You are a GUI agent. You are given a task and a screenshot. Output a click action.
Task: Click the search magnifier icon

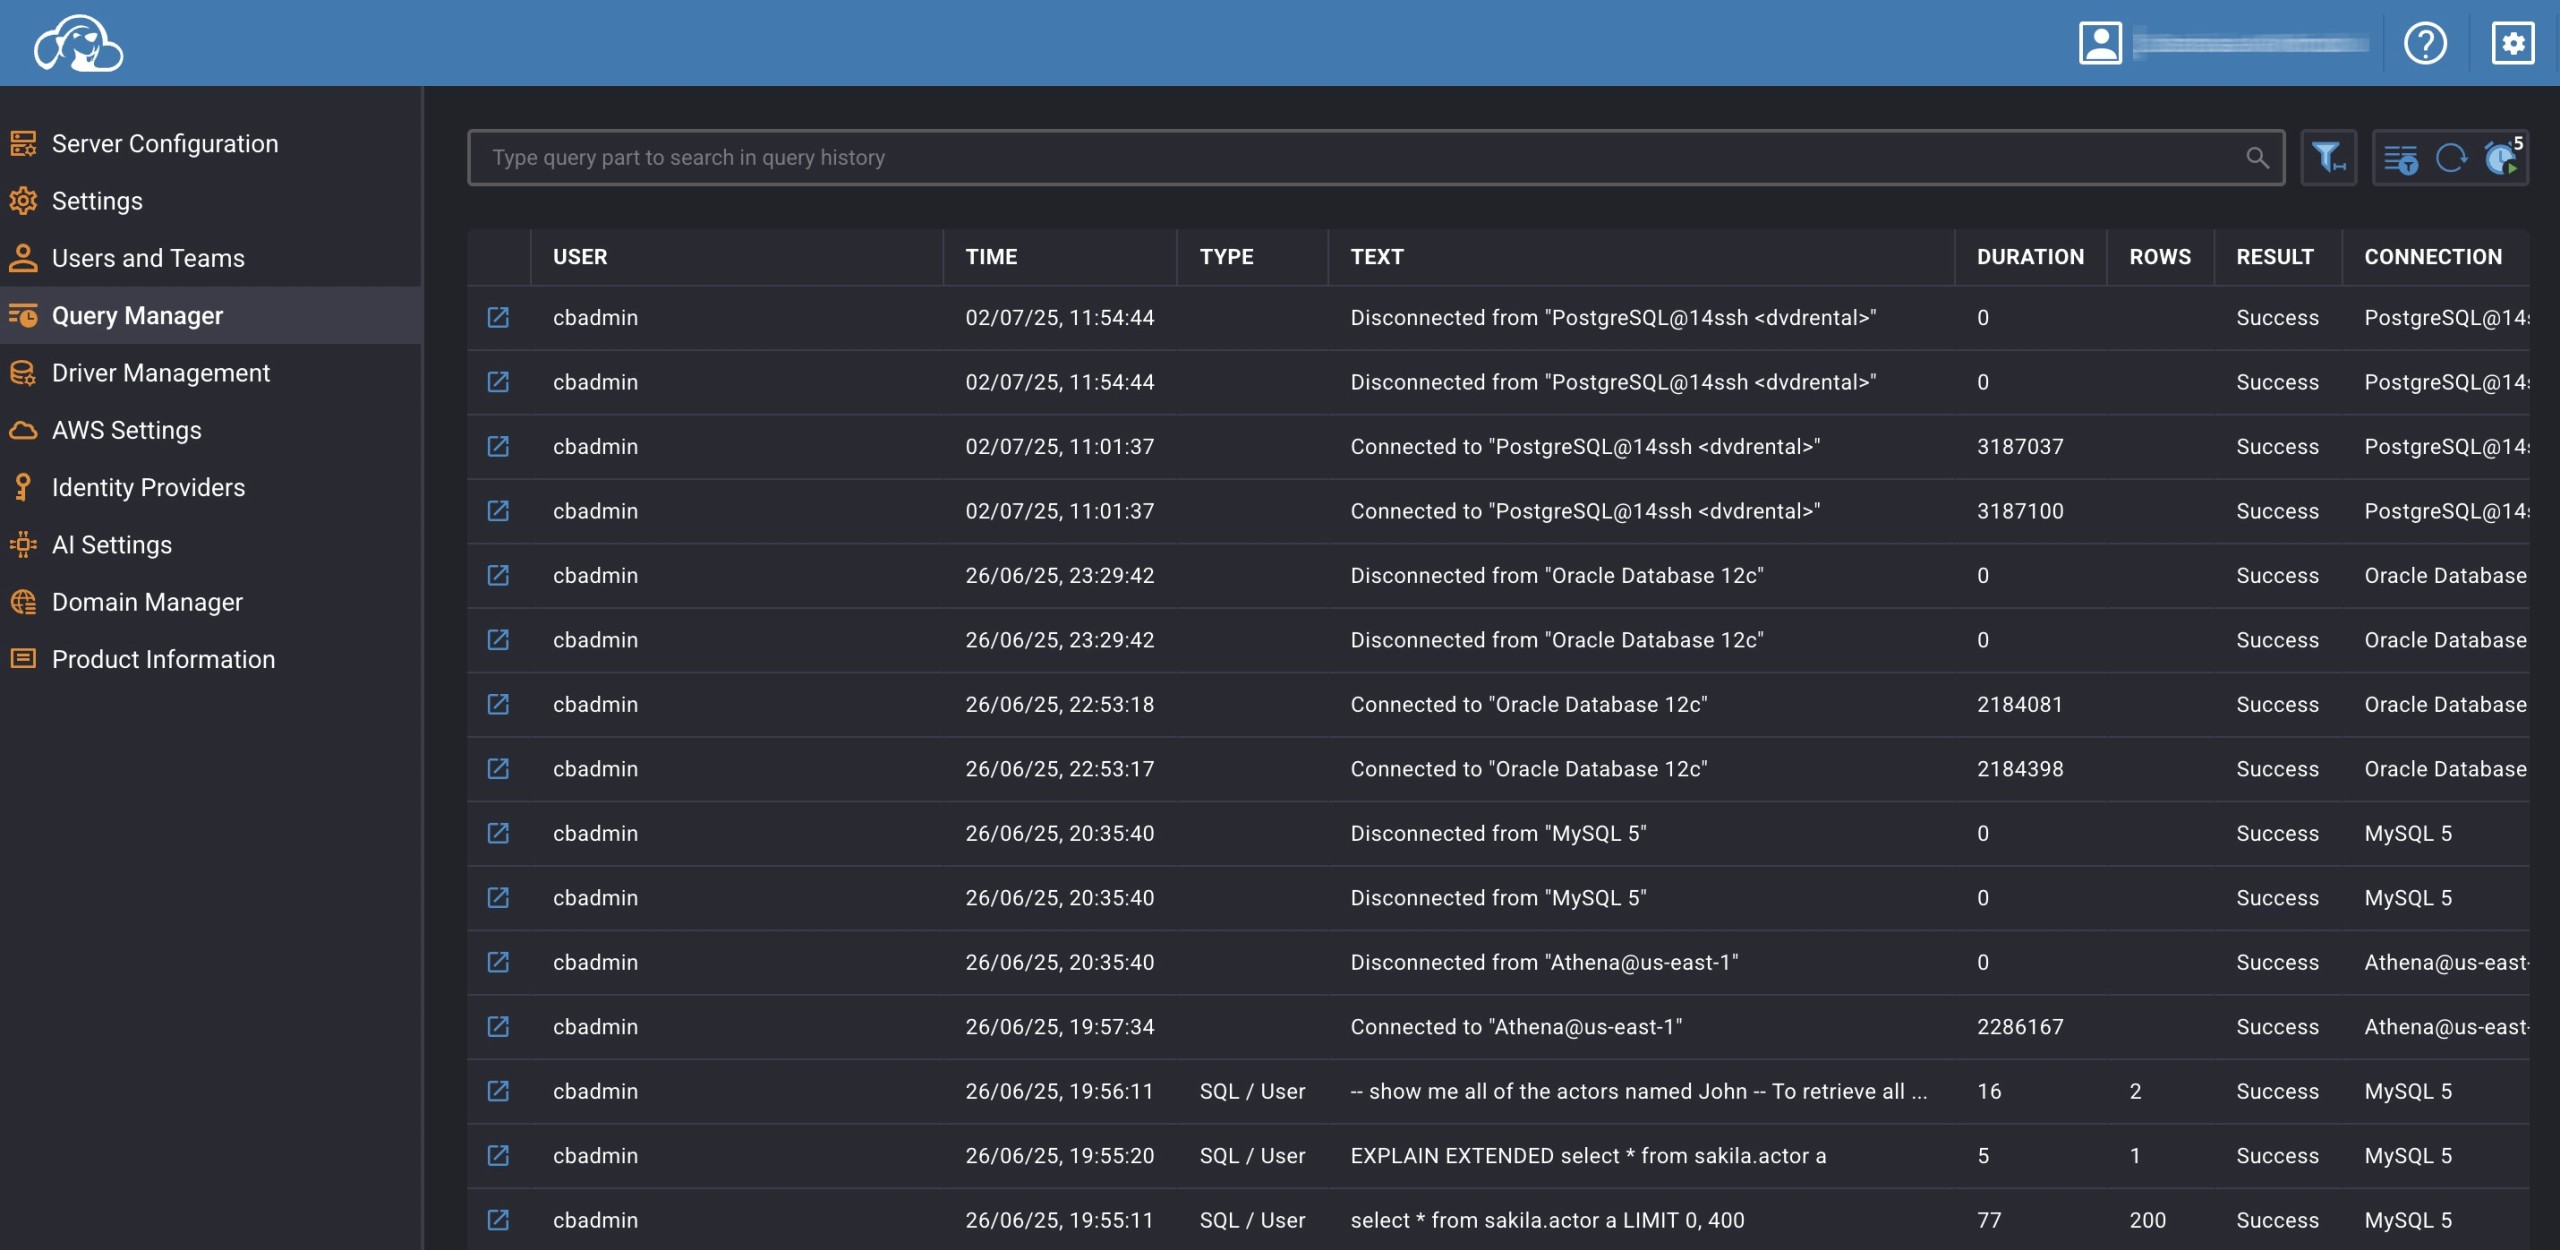pos(2257,158)
